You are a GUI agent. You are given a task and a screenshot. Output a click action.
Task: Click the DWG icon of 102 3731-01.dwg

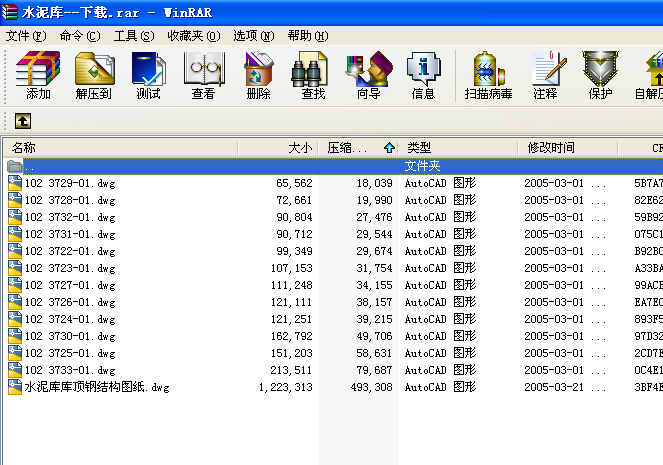(x=14, y=233)
